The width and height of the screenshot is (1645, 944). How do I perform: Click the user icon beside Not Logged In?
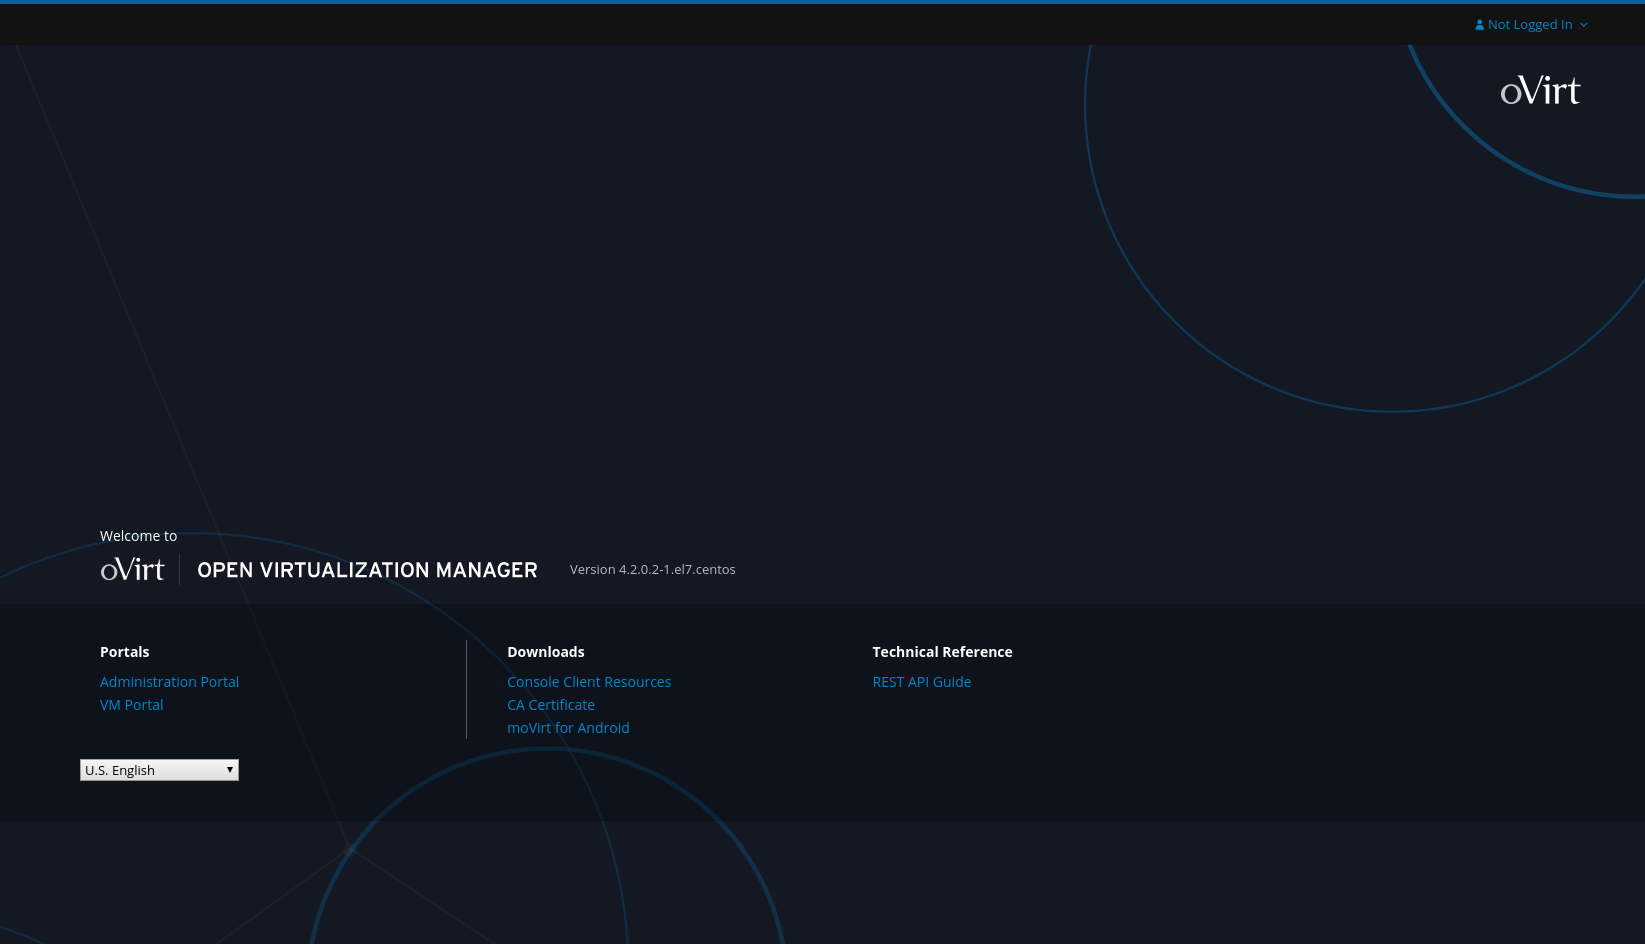(1479, 24)
